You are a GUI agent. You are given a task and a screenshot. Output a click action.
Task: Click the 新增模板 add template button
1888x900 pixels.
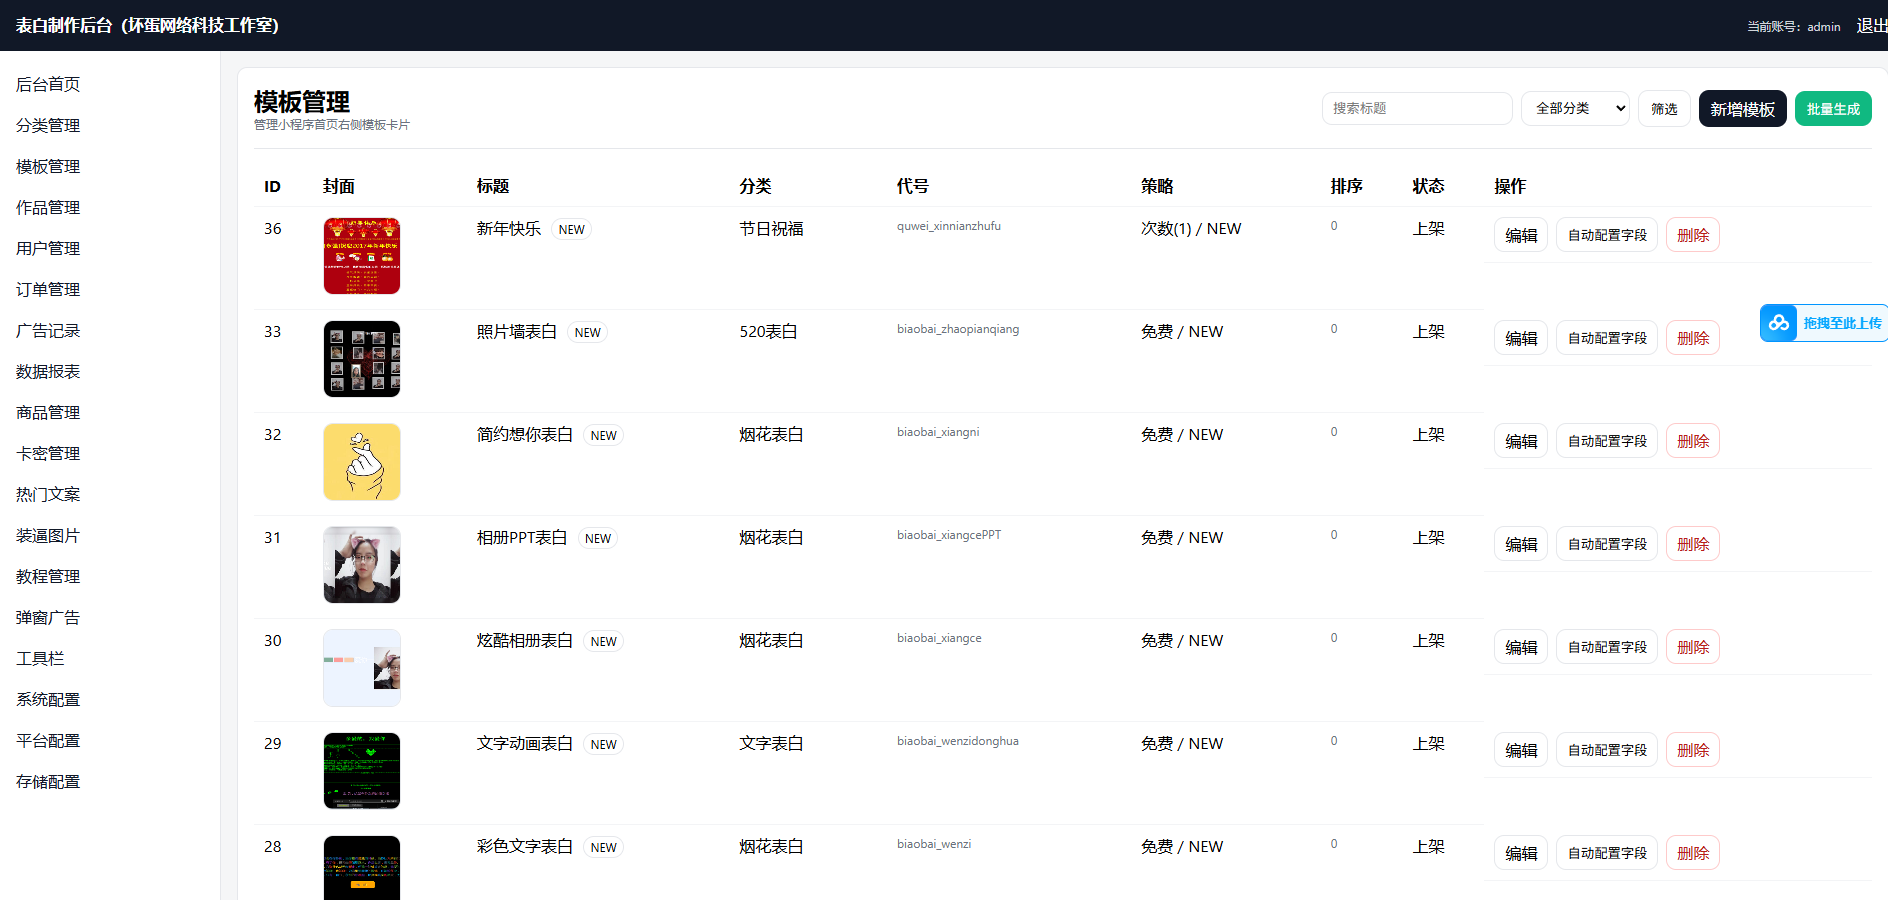1742,109
